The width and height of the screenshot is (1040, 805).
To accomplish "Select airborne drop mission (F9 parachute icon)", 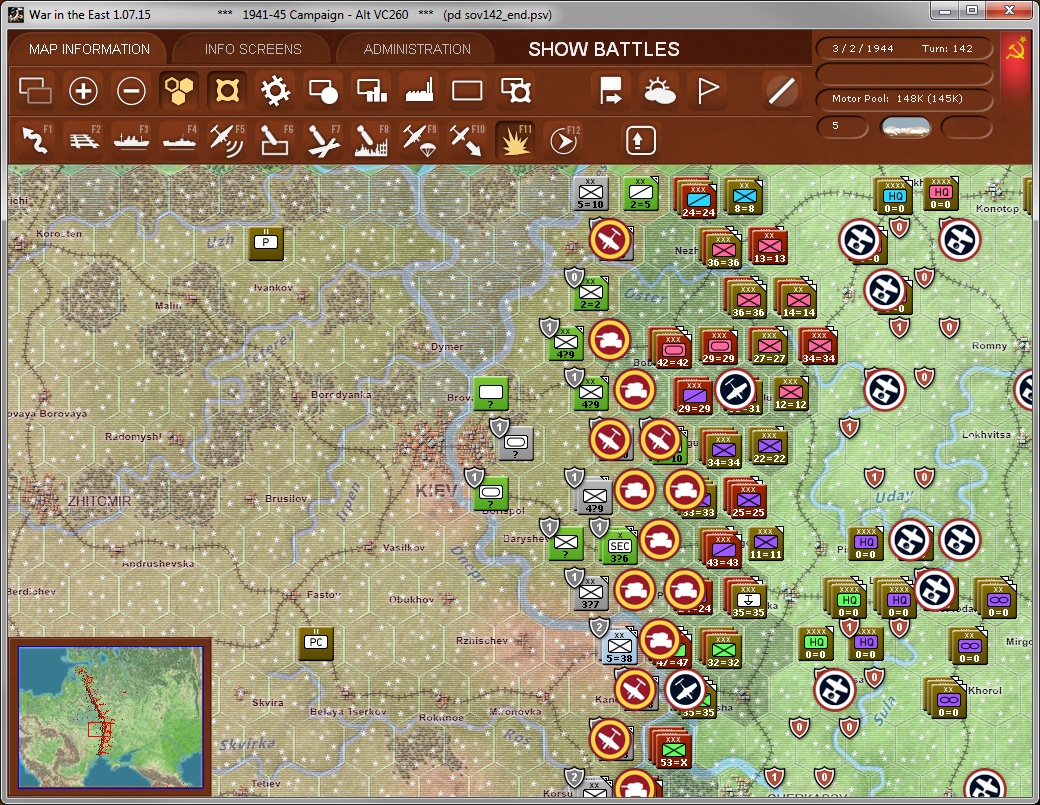I will click(x=418, y=138).
